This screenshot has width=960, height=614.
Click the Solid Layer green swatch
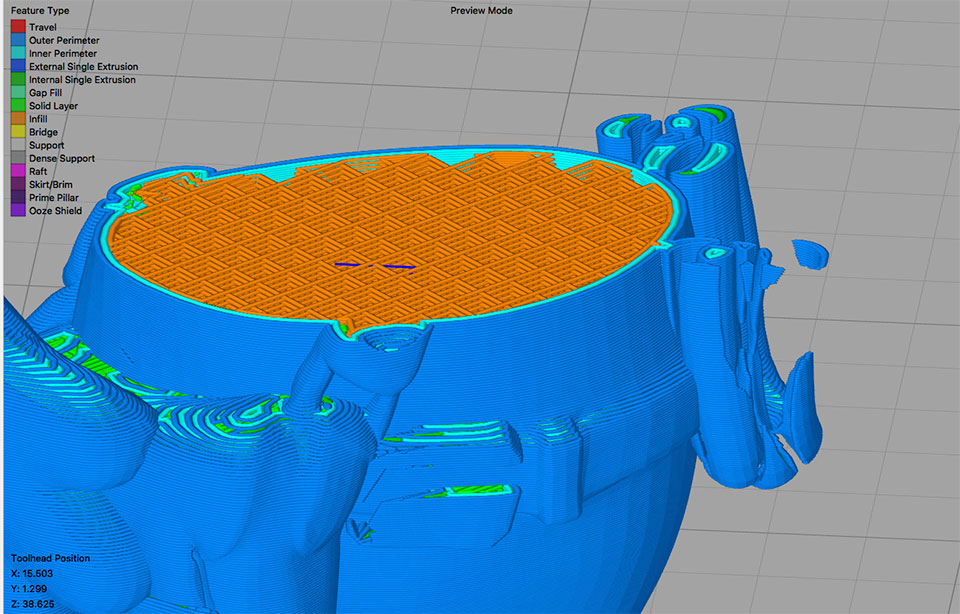point(19,105)
